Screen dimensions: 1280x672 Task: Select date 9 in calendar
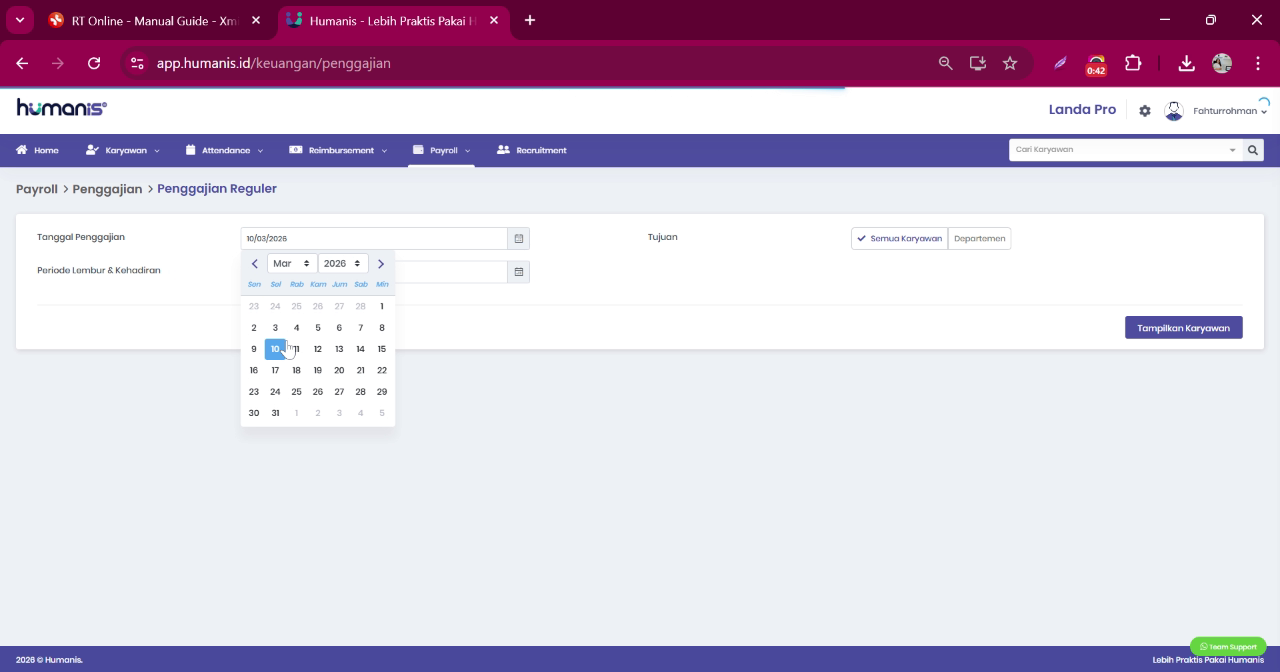pyautogui.click(x=254, y=349)
